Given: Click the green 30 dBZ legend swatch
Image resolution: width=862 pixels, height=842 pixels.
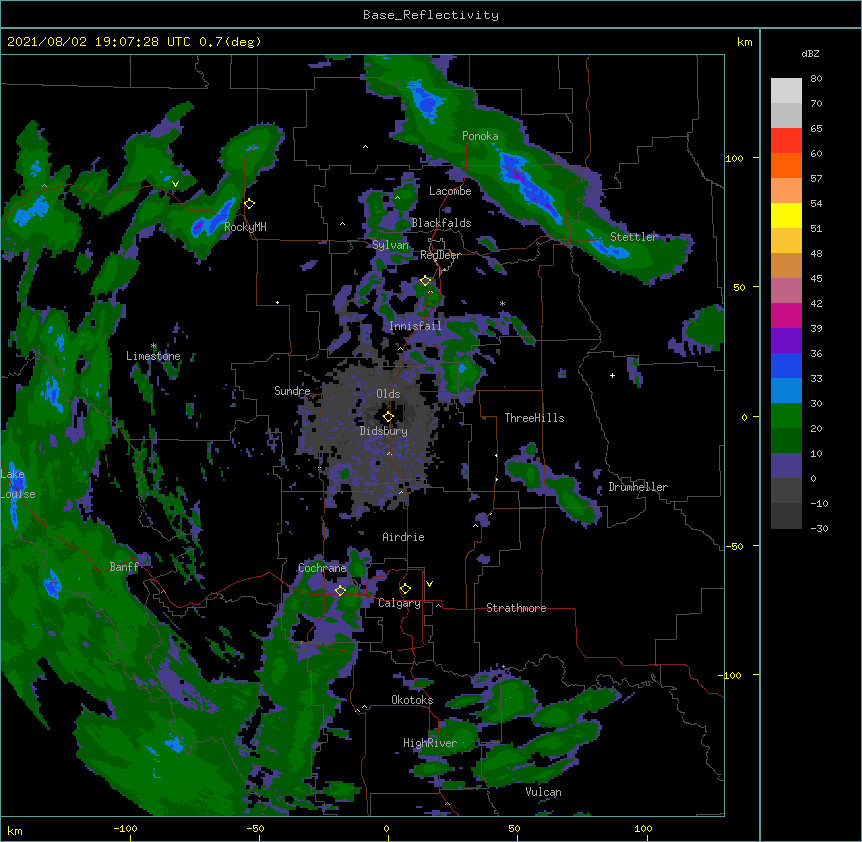Looking at the screenshot, I should (786, 416).
